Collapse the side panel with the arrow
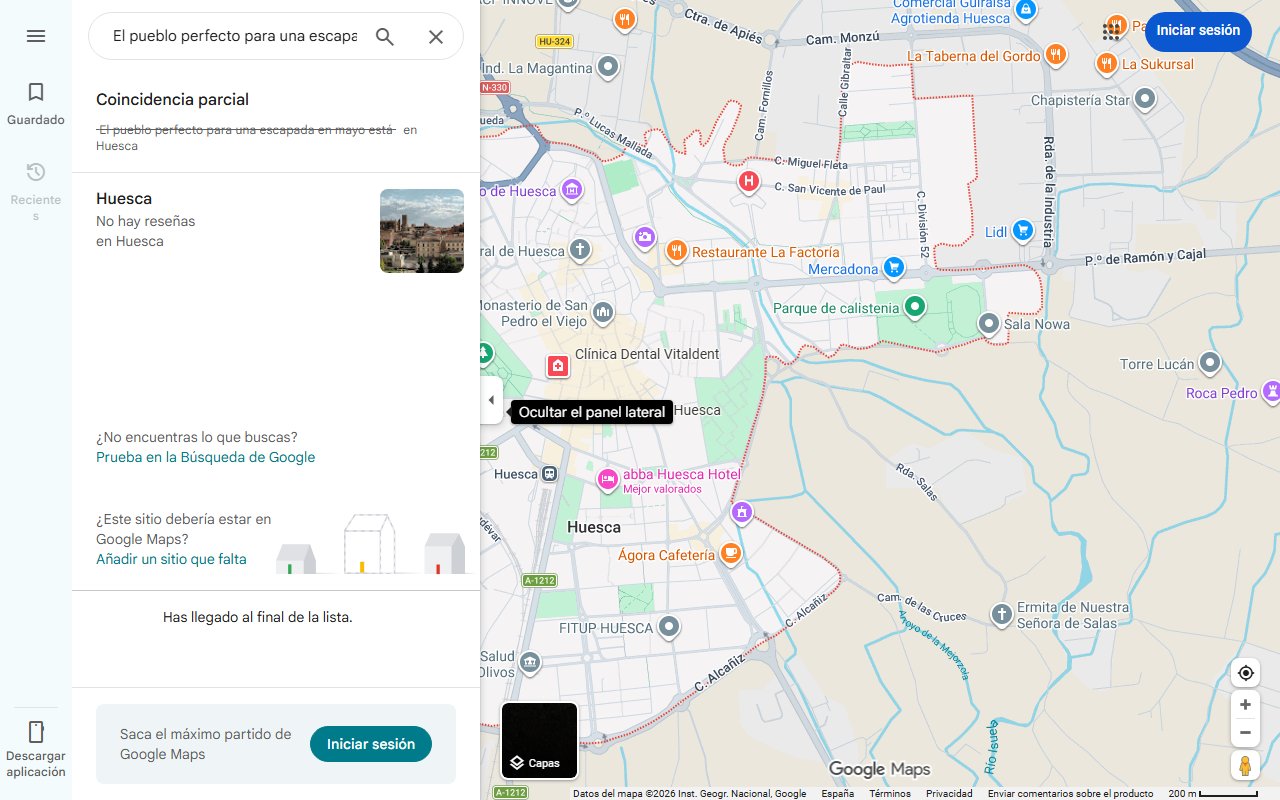 click(491, 399)
